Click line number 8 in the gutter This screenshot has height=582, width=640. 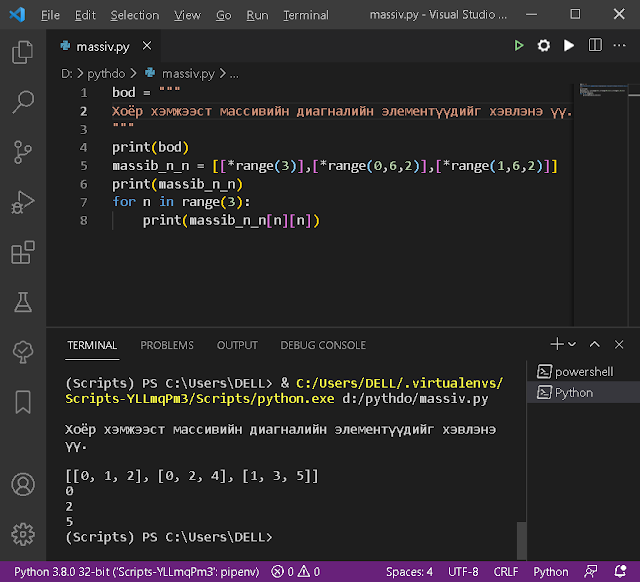point(83,221)
